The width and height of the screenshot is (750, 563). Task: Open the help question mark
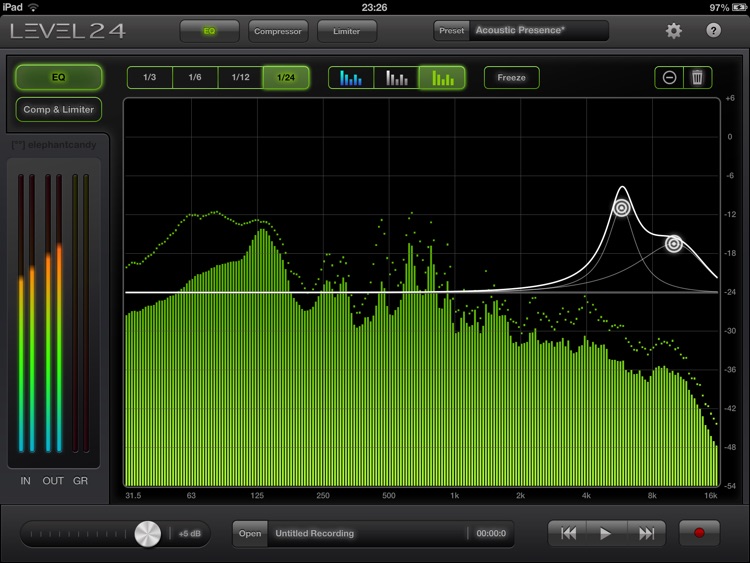pyautogui.click(x=713, y=31)
